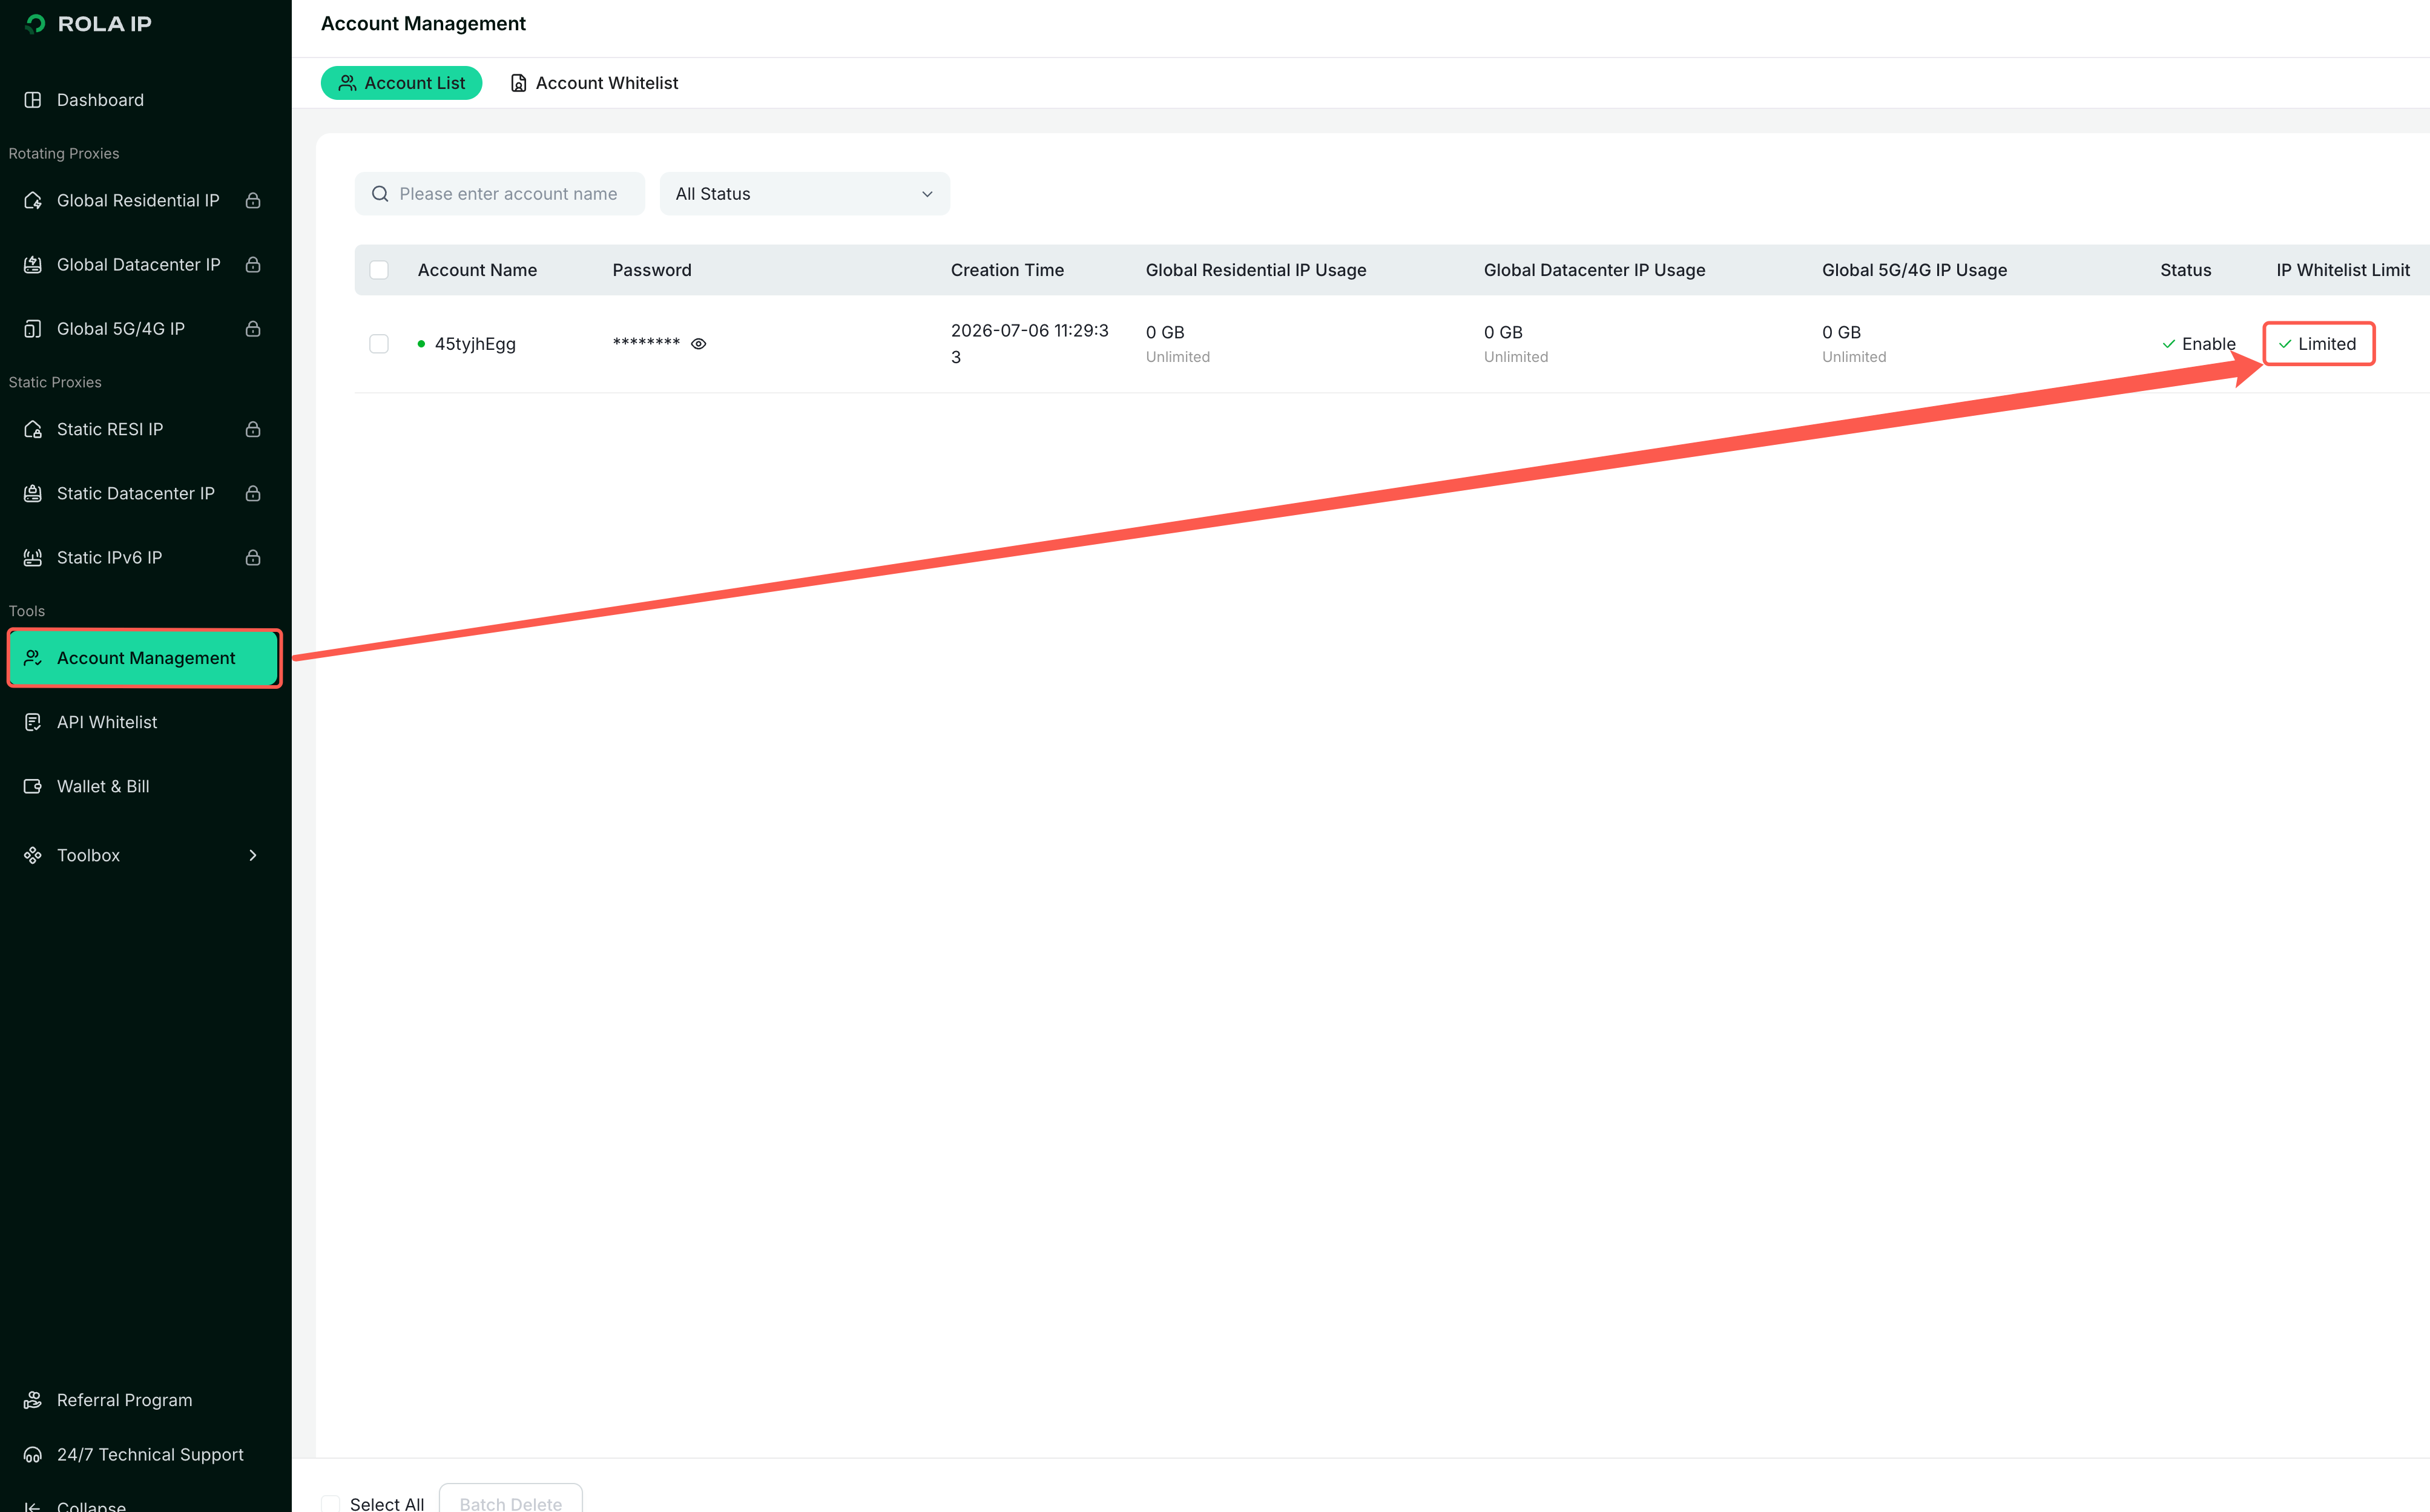Toggle the Enable status for 45tyjhEgg
The height and width of the screenshot is (1512, 2430).
pyautogui.click(x=2198, y=344)
